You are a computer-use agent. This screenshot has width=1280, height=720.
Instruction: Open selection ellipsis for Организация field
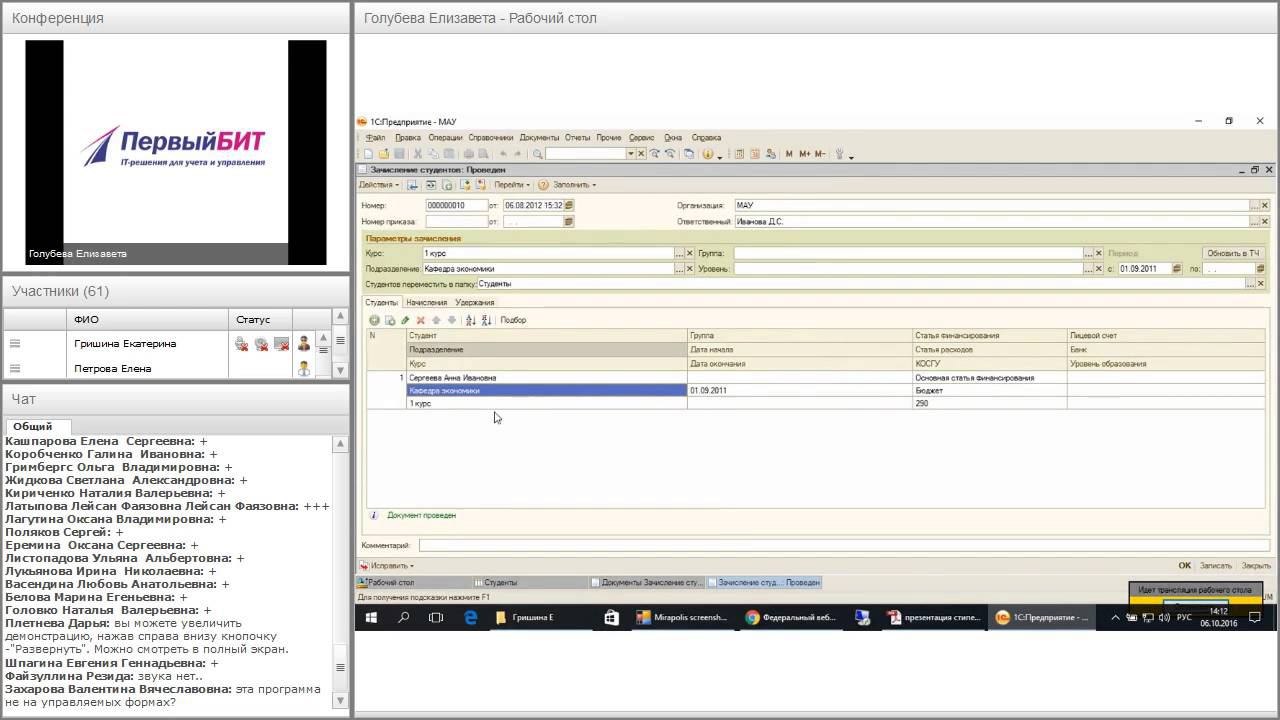(x=1254, y=205)
